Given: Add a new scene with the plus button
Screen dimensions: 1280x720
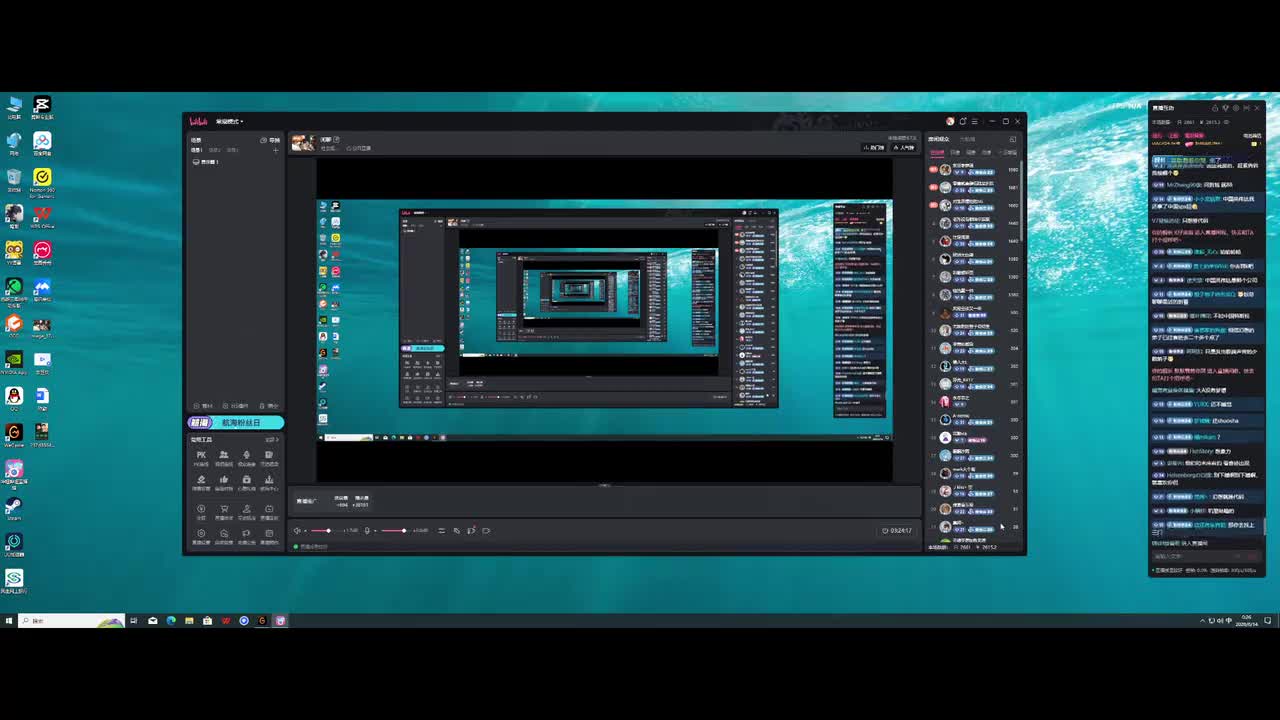Looking at the screenshot, I should [x=276, y=150].
